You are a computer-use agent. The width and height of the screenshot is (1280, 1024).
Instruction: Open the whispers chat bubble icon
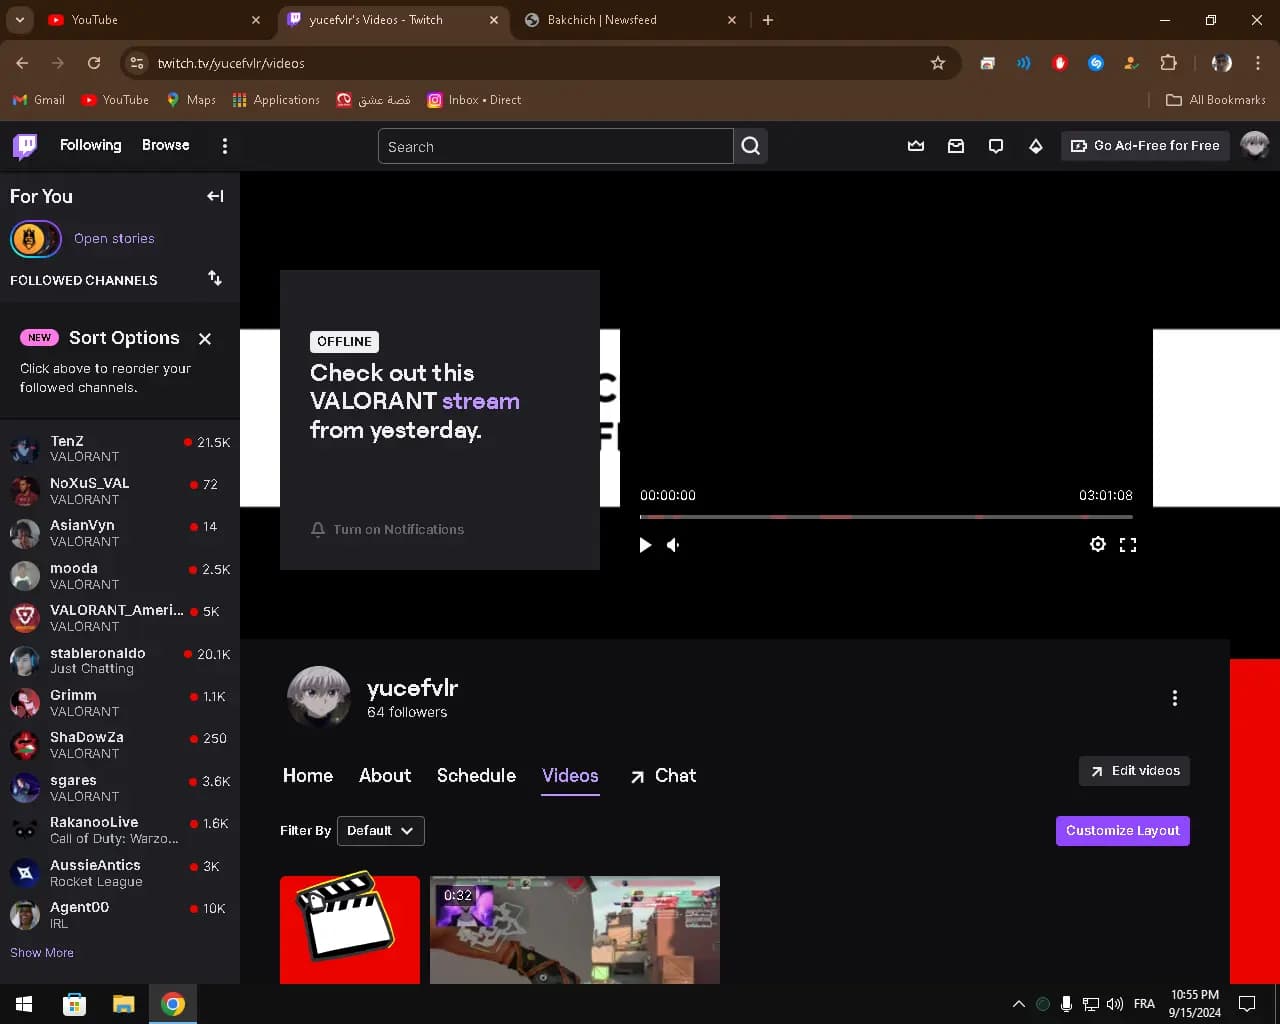tap(996, 146)
